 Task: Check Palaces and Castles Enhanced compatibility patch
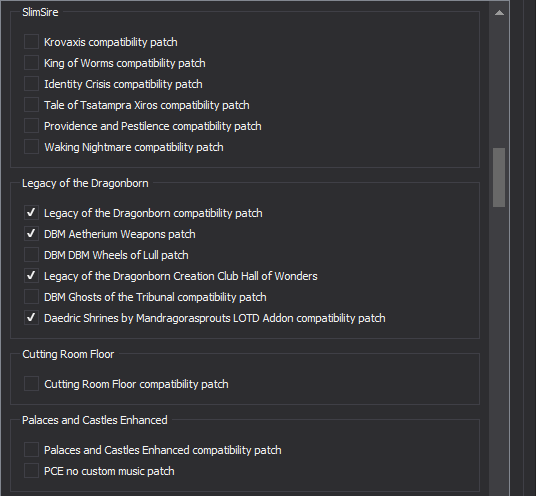(31, 450)
